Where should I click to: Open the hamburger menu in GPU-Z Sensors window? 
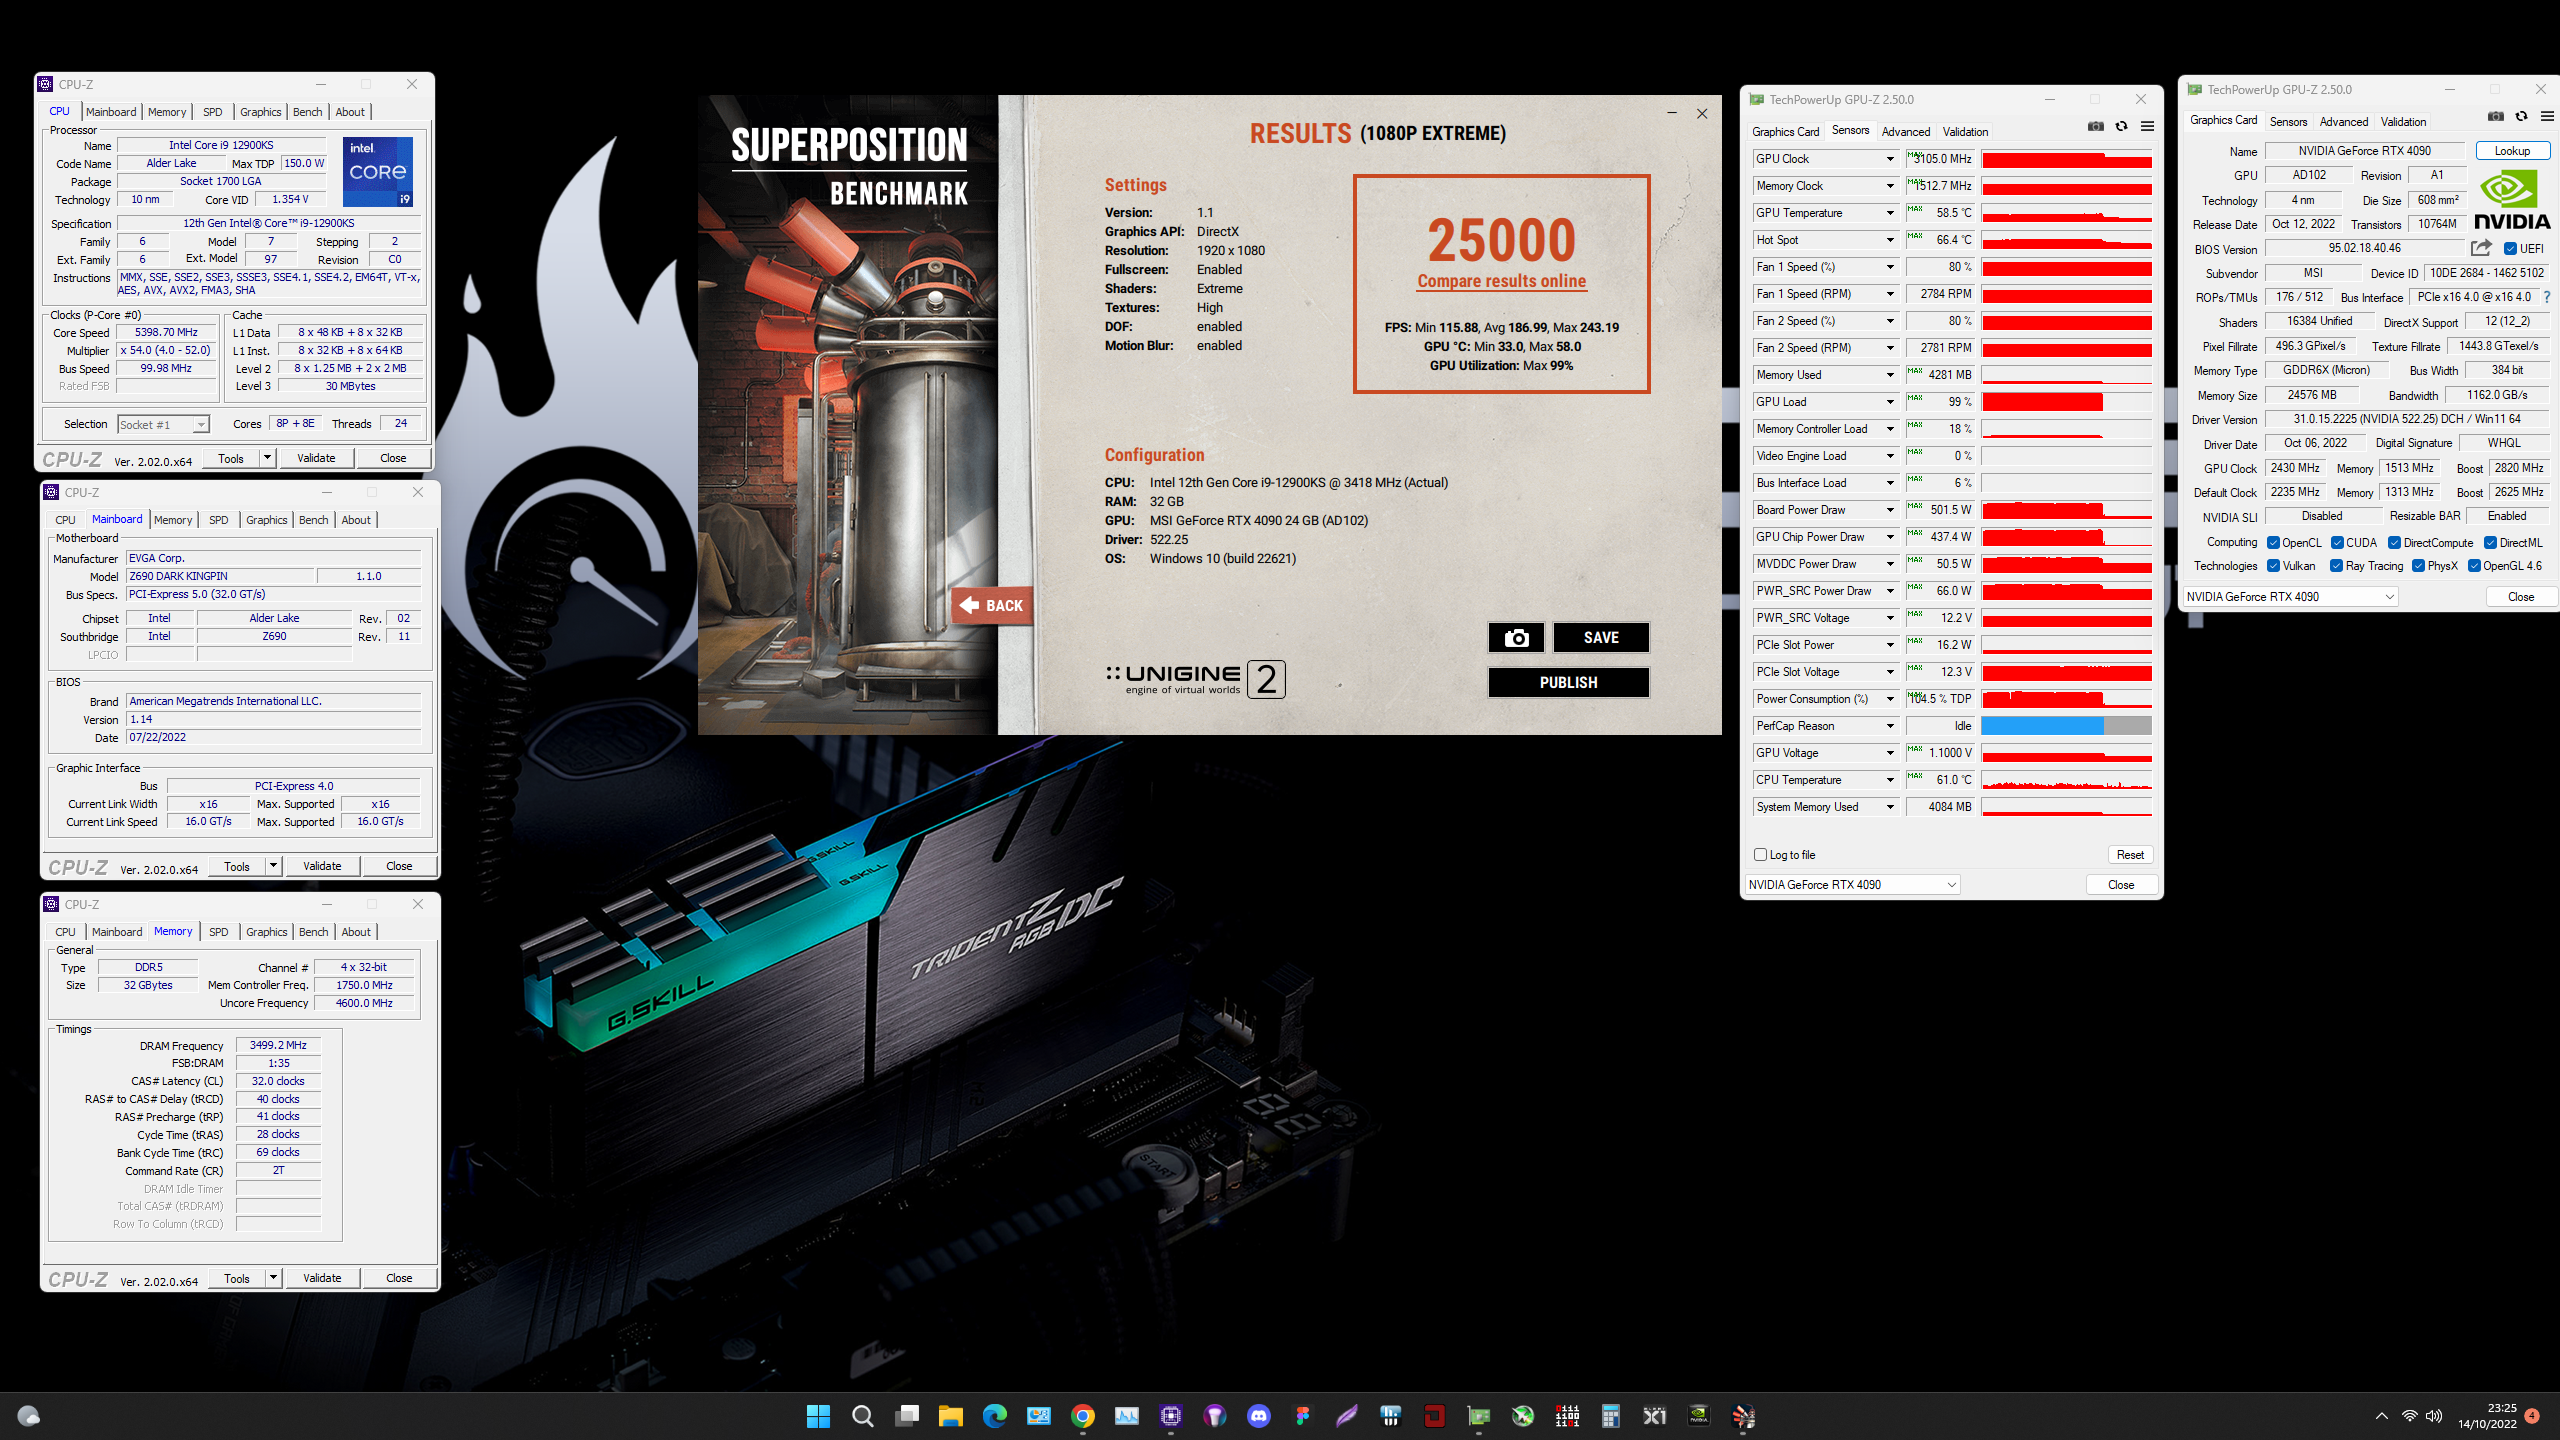click(x=2147, y=126)
